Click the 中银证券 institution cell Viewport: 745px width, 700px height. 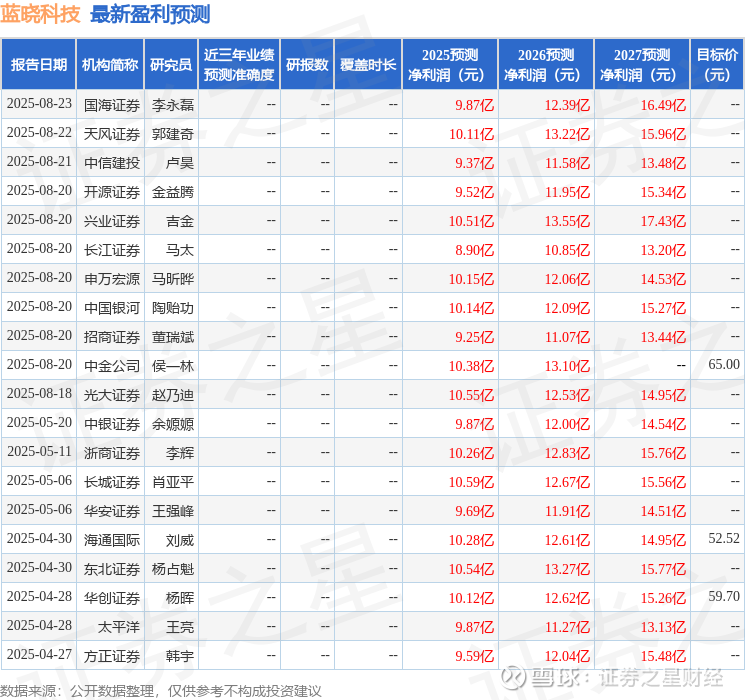point(112,424)
